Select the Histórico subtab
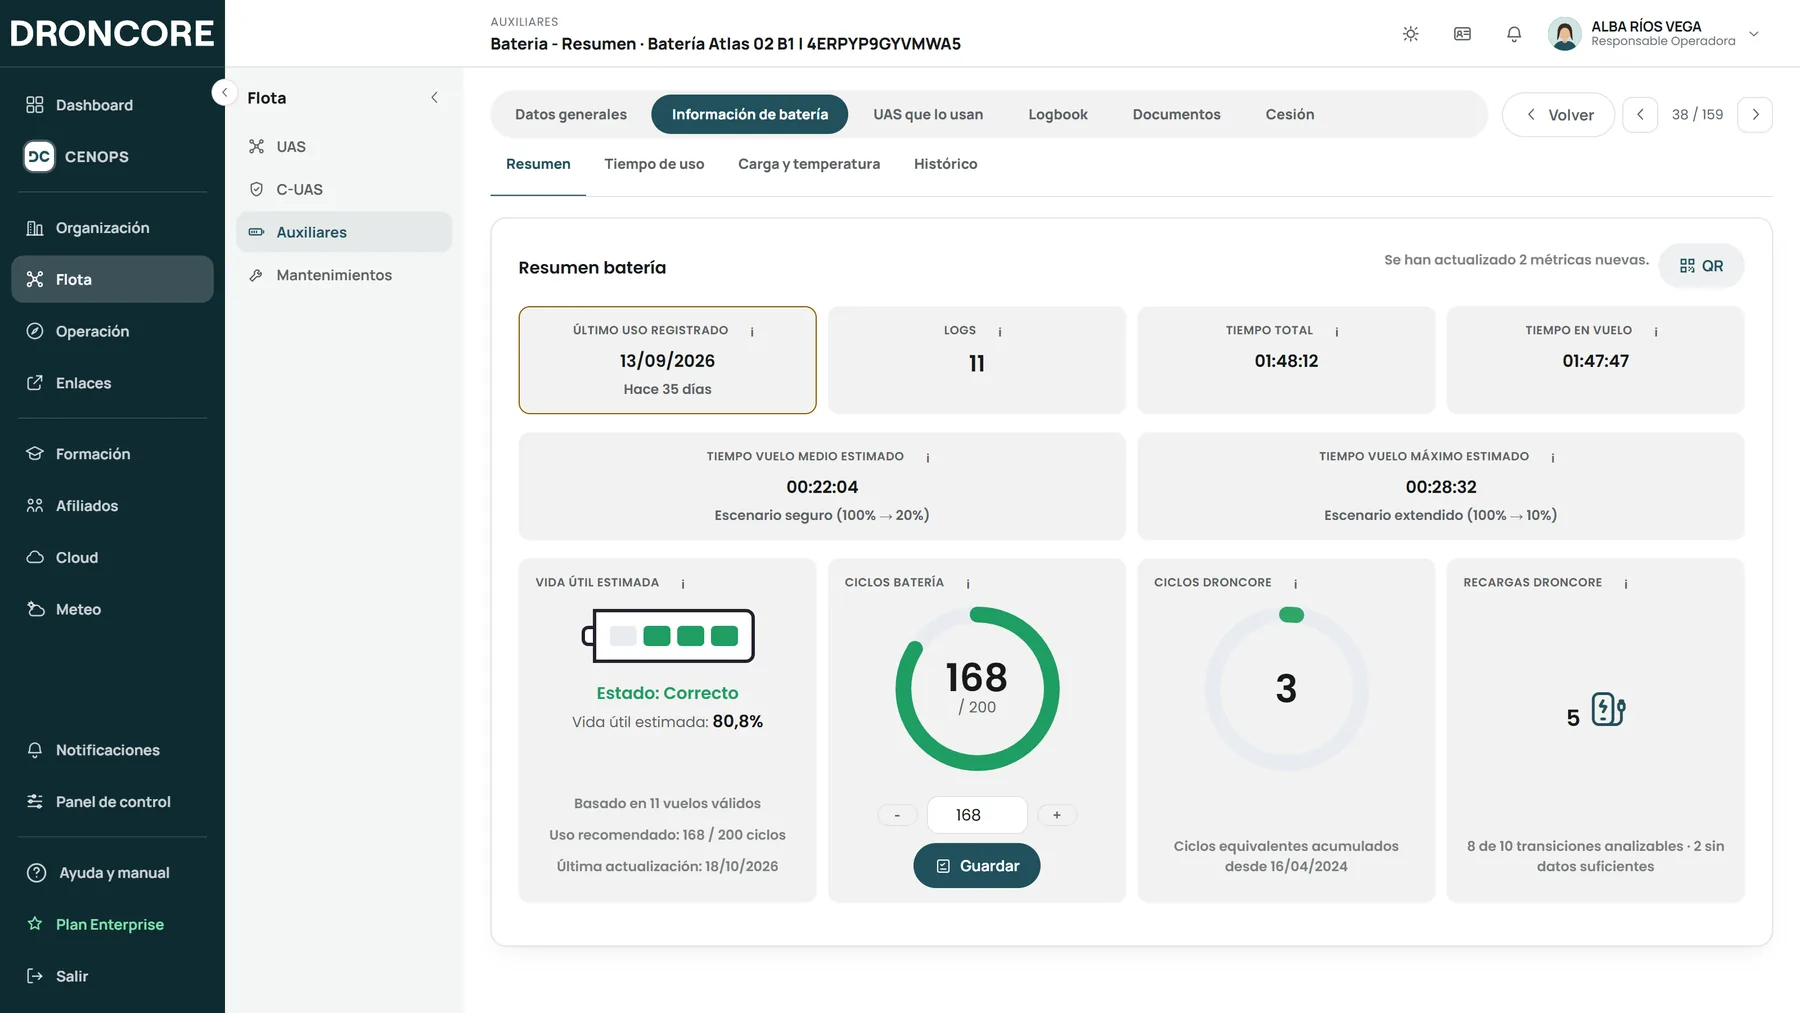Screen dimensions: 1800x1013 coord(945,164)
